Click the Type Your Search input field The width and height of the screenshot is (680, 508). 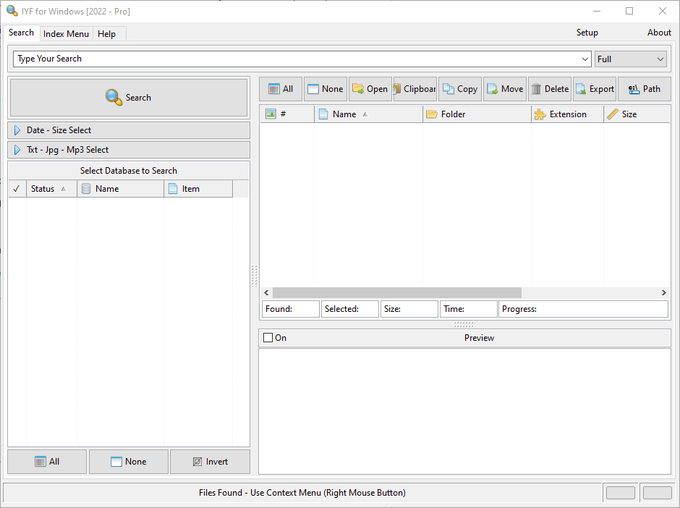tap(300, 59)
